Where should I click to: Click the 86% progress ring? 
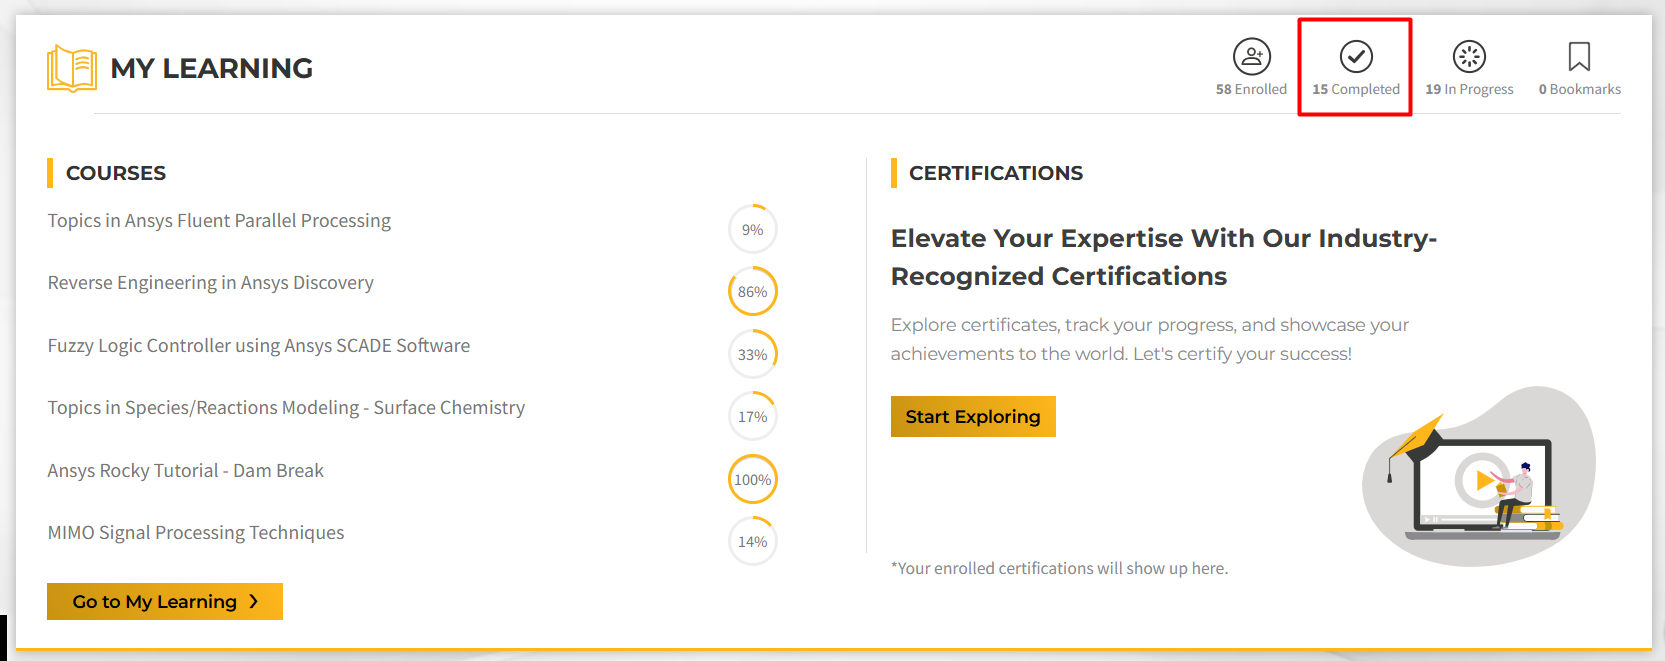[753, 292]
